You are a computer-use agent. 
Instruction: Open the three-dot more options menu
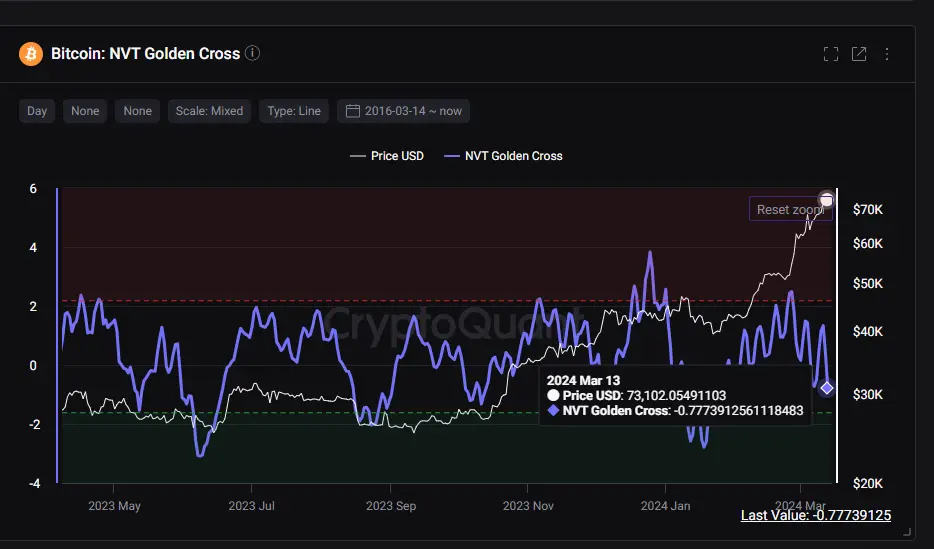pos(887,54)
